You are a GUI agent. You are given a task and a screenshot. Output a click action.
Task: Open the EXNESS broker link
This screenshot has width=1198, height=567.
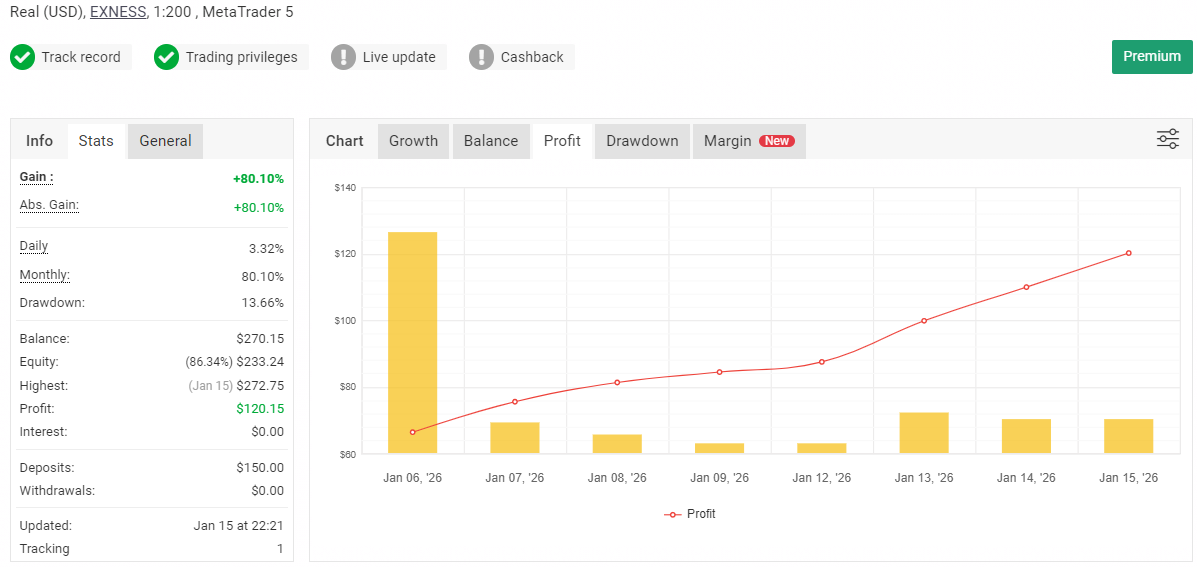(x=118, y=13)
